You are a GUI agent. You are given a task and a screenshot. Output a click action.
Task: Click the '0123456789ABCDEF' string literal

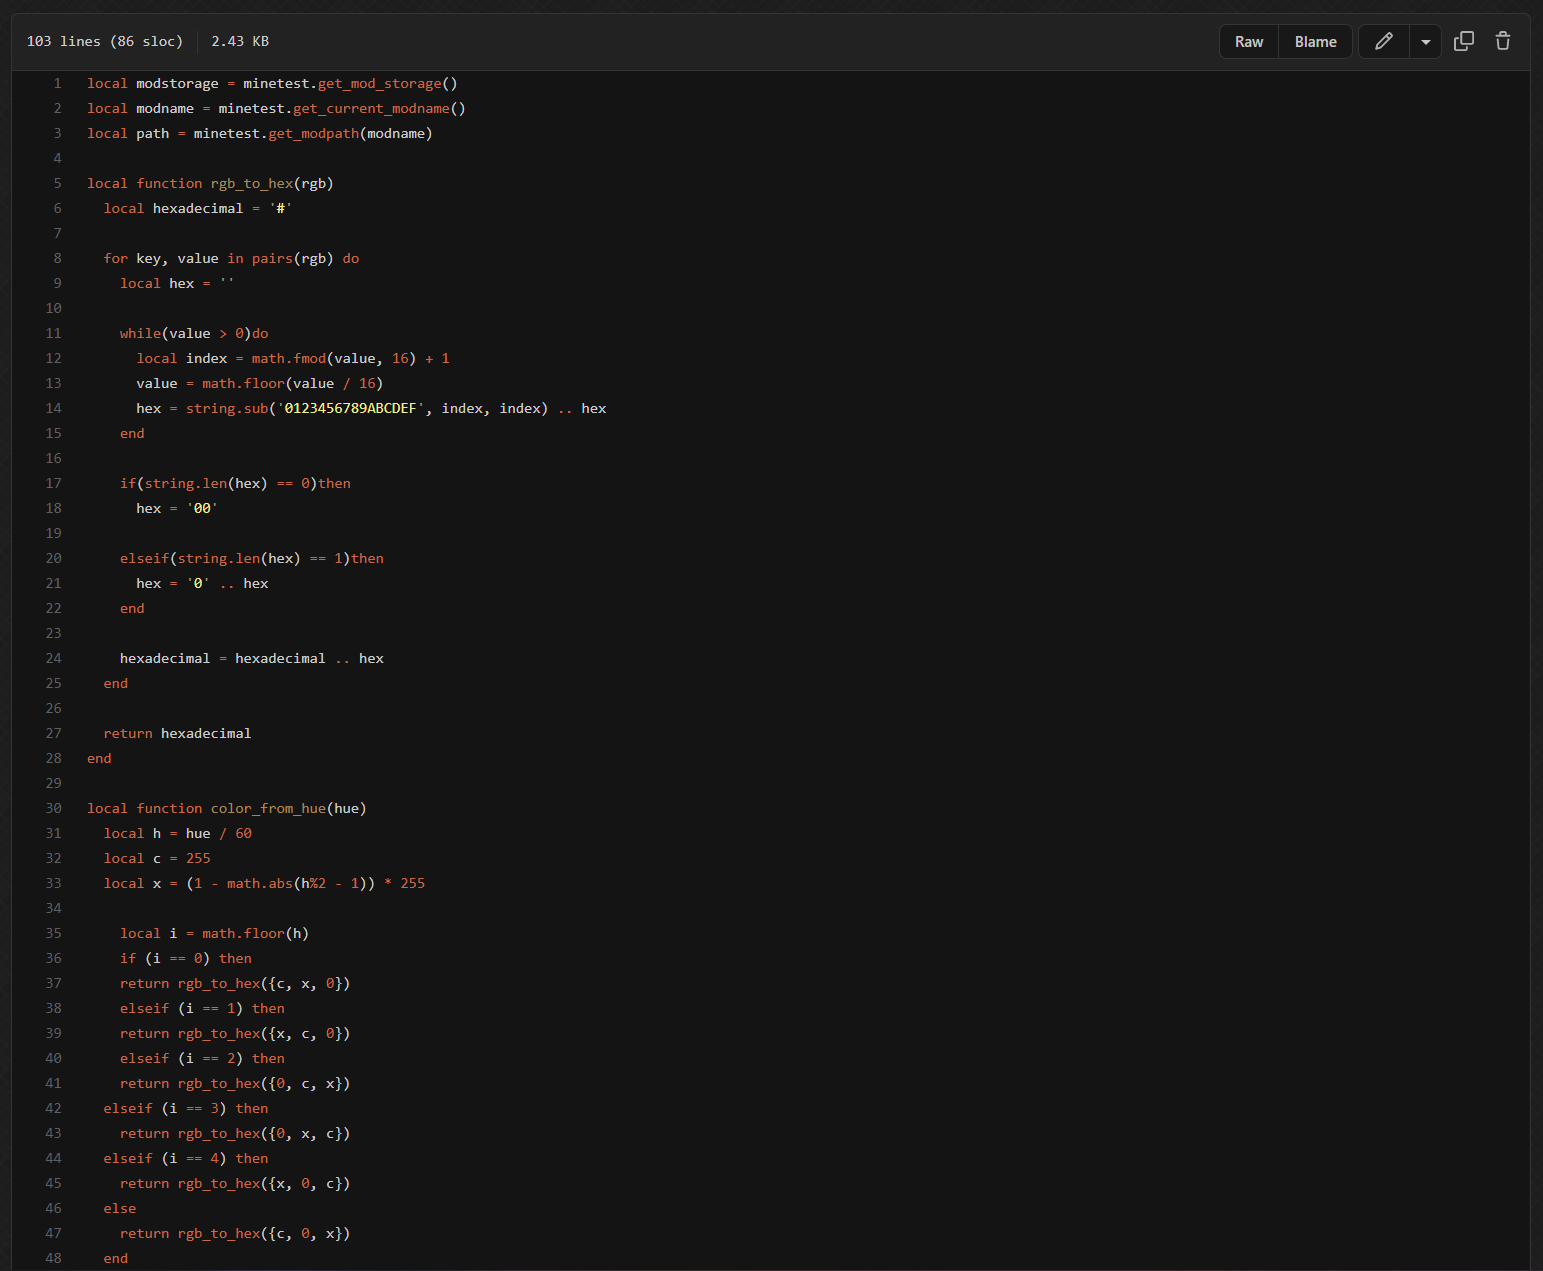click(350, 409)
